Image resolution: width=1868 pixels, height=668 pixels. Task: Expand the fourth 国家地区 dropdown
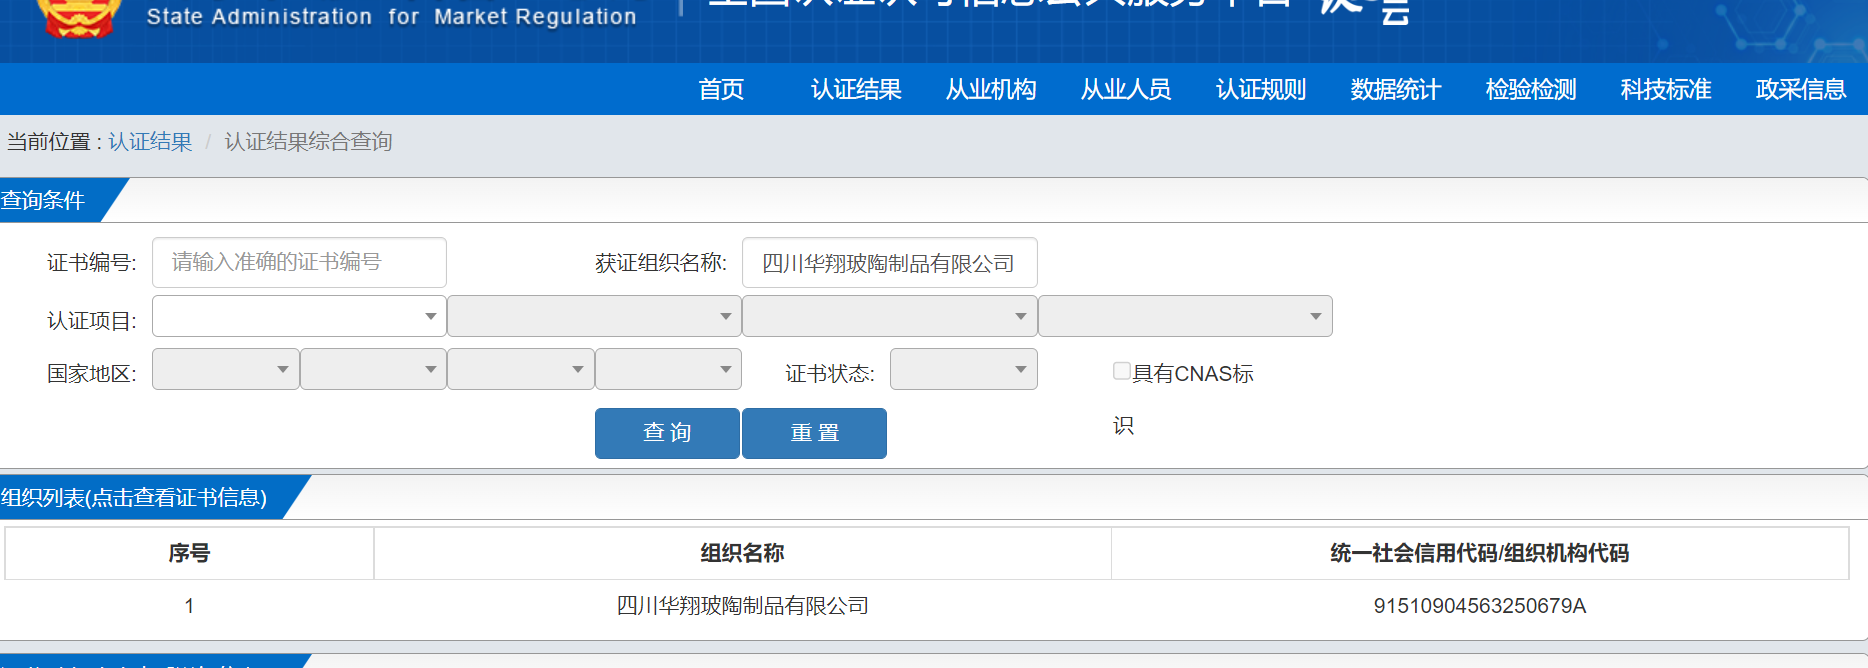[668, 369]
